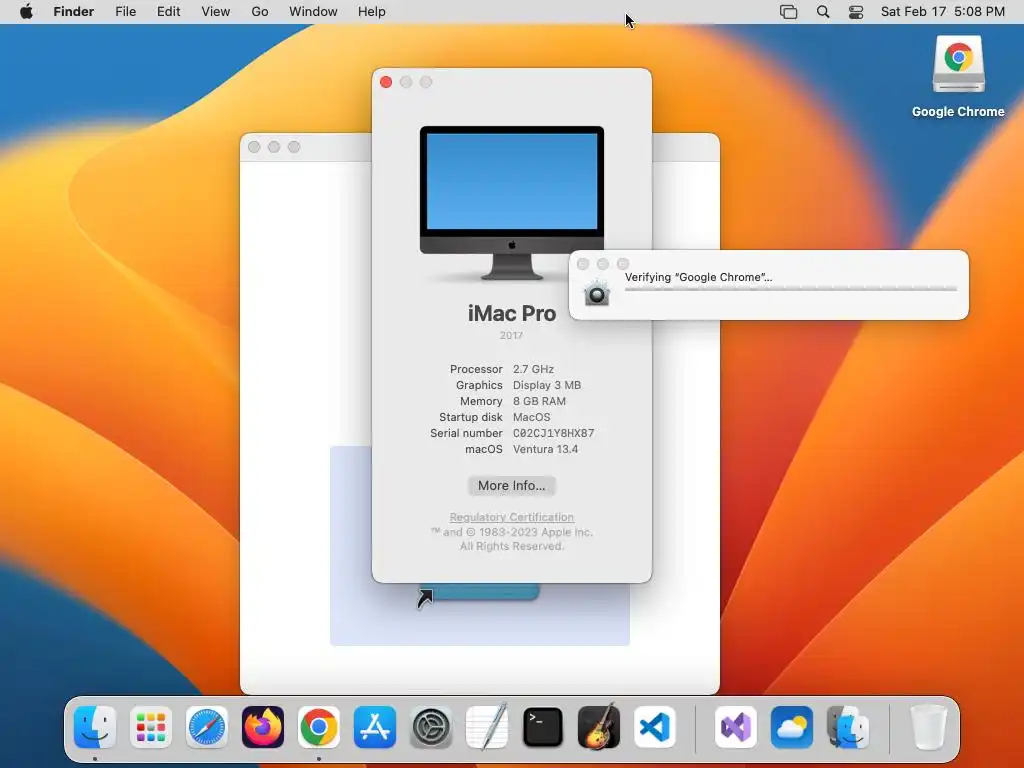Select the Google Chrome disk on desktop
The width and height of the screenshot is (1024, 768).
pos(958,65)
